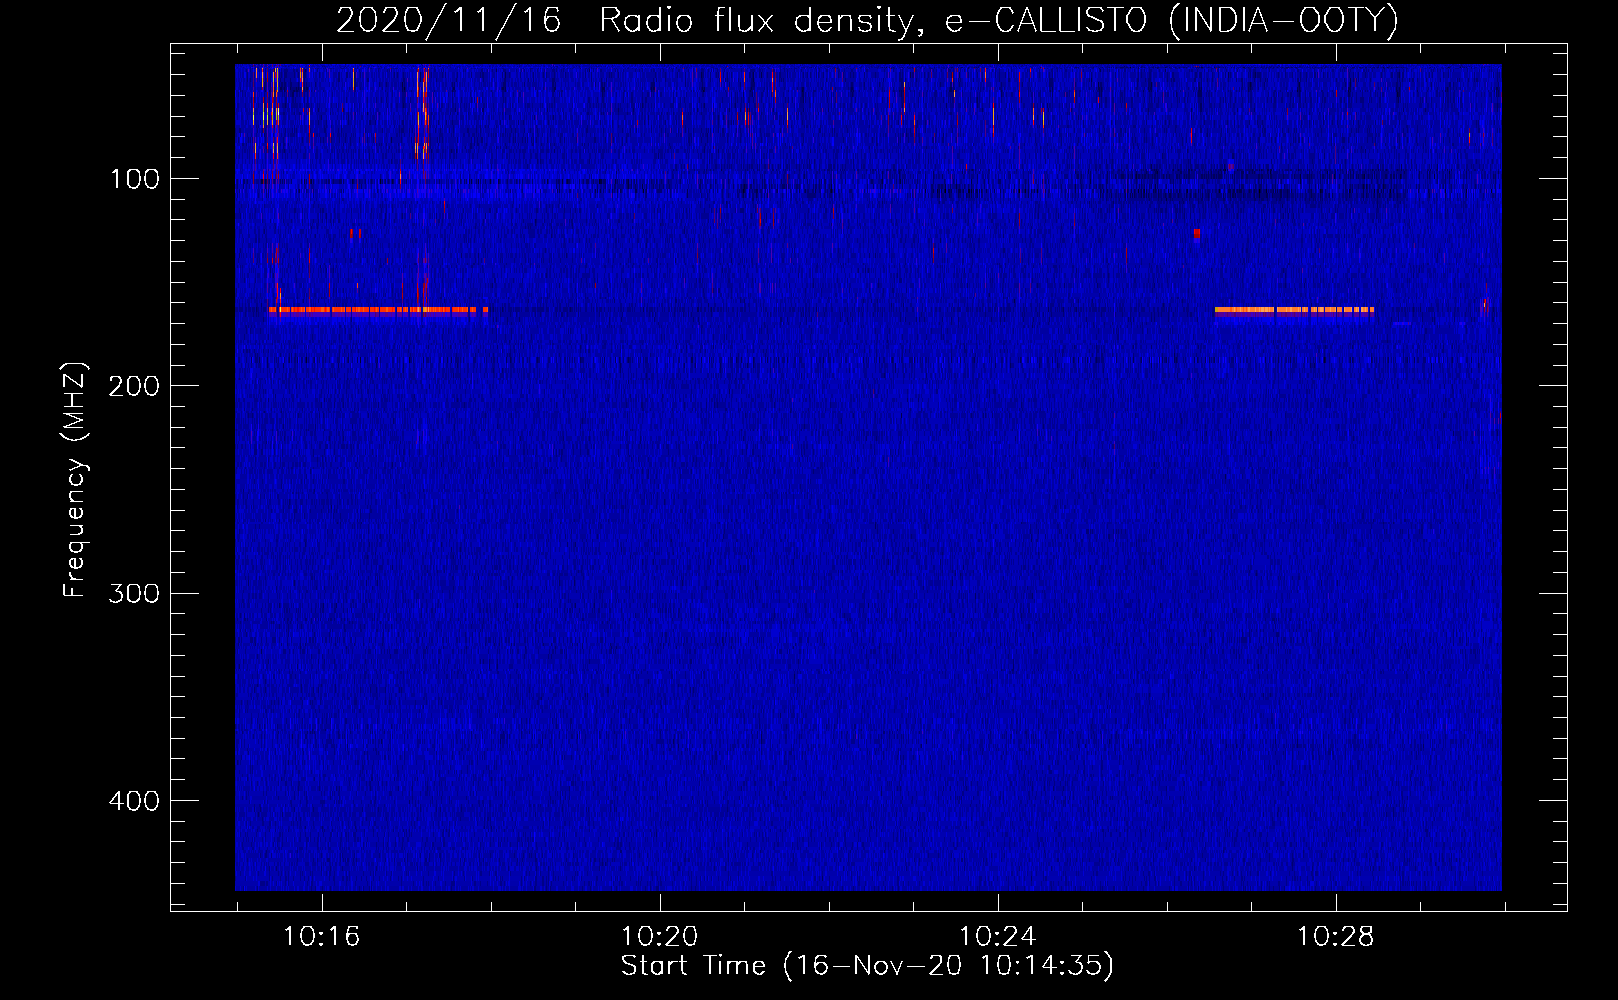Click the 100 frequency tick label
The width and height of the screenshot is (1618, 1000).
(x=135, y=179)
